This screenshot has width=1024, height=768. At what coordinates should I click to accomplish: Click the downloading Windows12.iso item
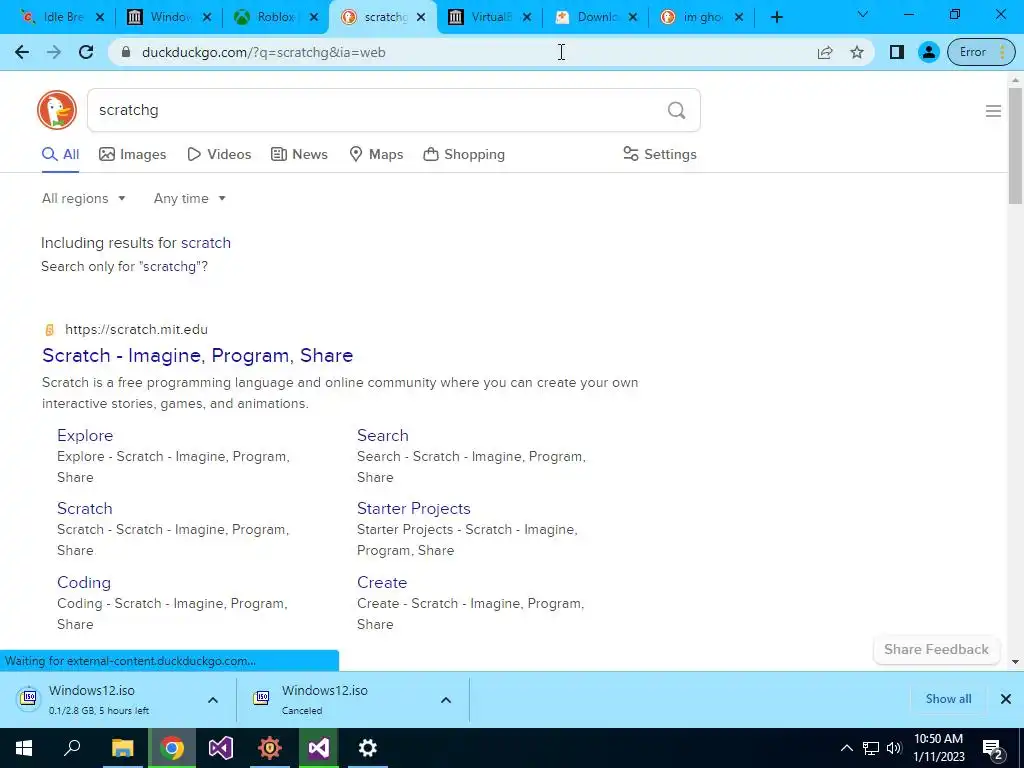tap(104, 699)
